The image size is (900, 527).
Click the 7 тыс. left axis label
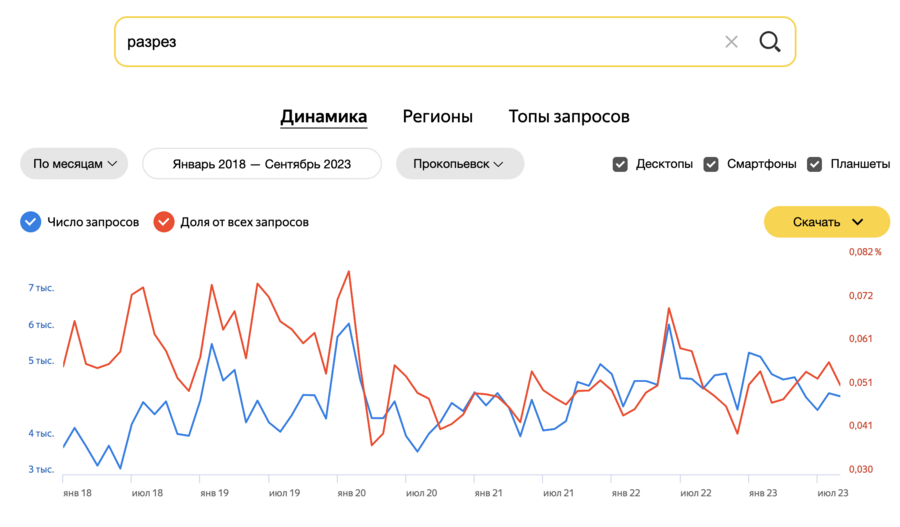click(x=41, y=288)
